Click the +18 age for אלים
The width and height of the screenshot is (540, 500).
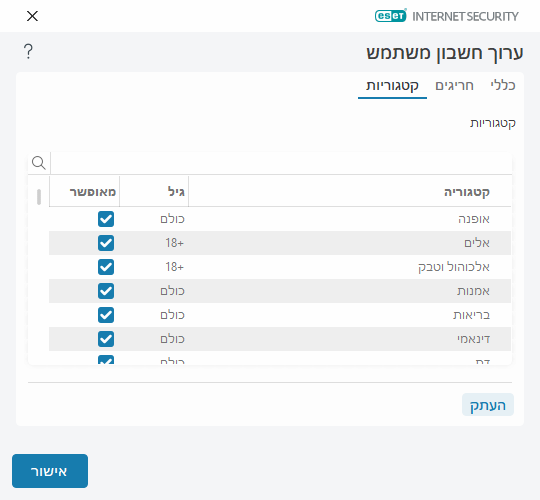pyautogui.click(x=175, y=243)
